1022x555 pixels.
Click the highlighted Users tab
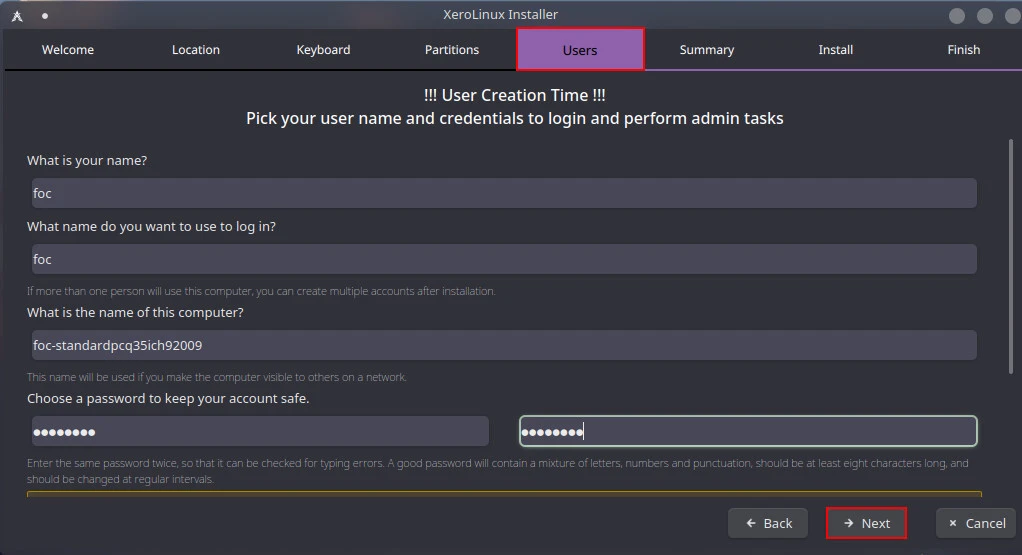[x=580, y=50]
